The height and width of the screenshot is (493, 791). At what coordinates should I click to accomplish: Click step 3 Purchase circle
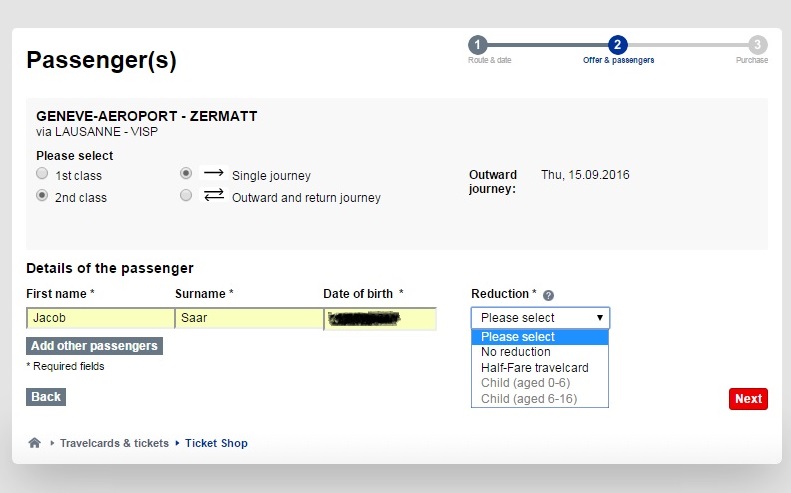[x=757, y=45]
